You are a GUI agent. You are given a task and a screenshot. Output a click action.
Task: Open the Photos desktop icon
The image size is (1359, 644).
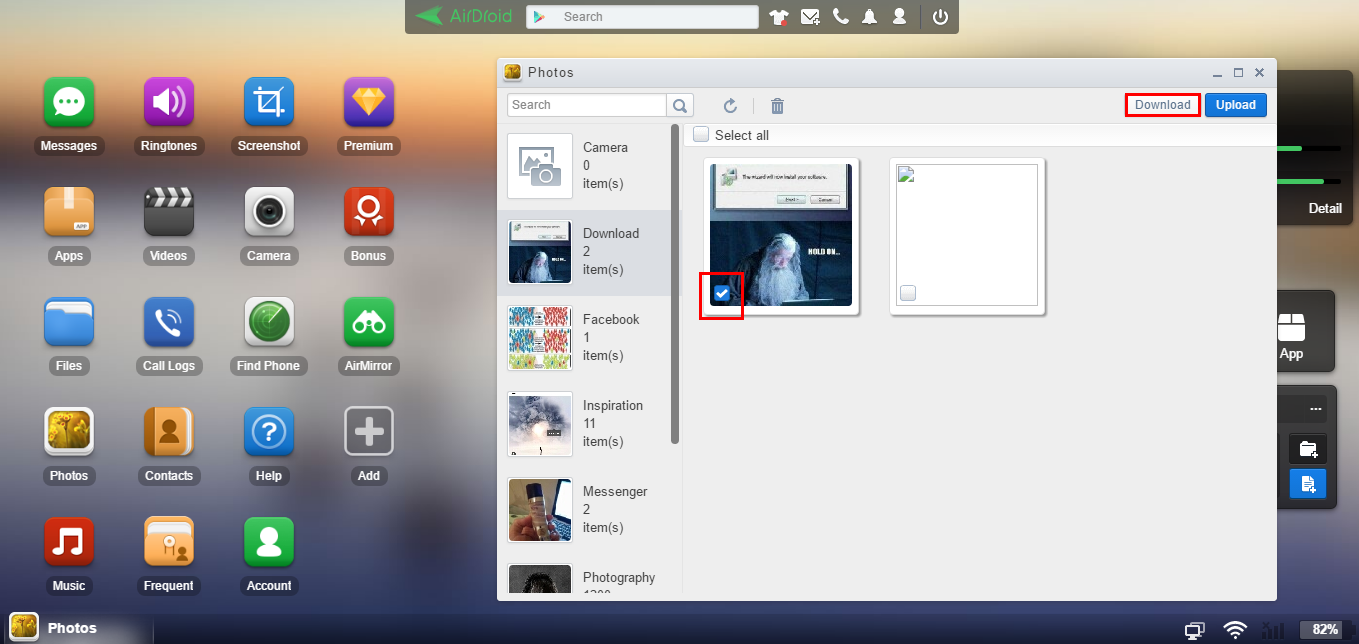click(69, 432)
